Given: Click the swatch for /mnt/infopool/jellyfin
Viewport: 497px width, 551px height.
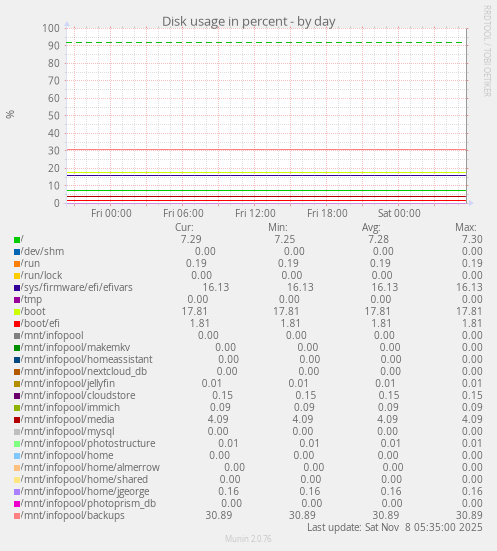Looking at the screenshot, I should [17, 384].
